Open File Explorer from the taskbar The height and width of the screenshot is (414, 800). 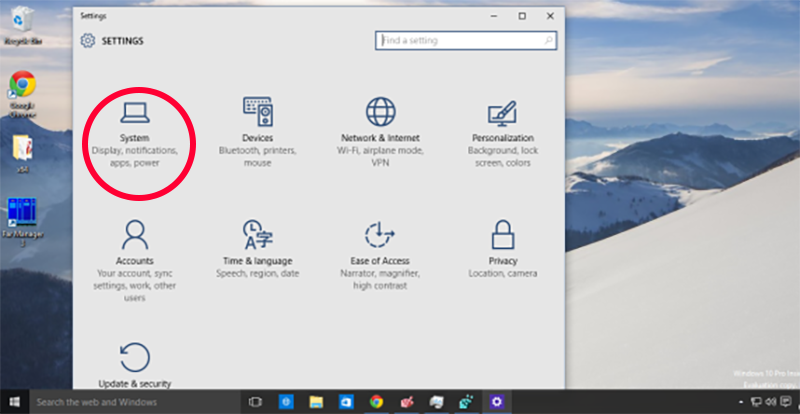316,402
